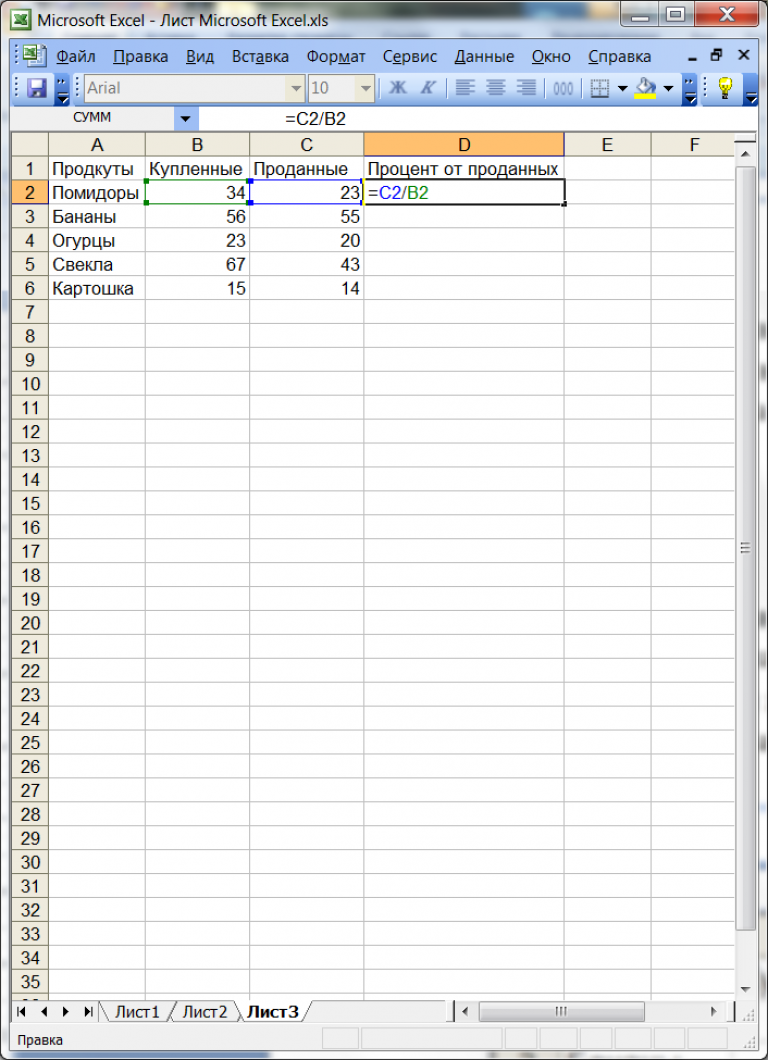Open the Вид menu

[x=199, y=57]
